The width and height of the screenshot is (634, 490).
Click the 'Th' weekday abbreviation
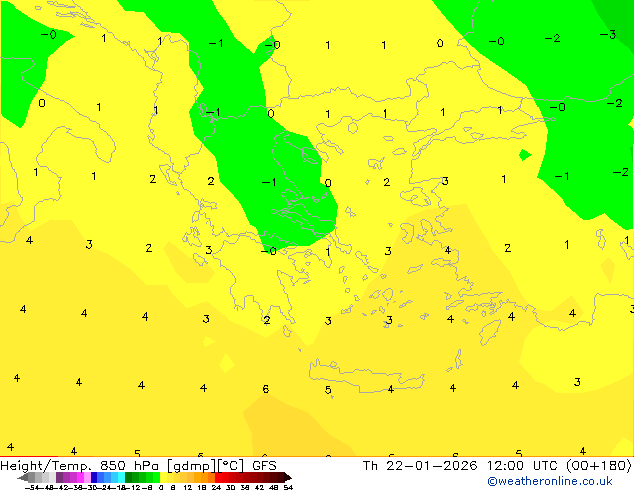370,466
